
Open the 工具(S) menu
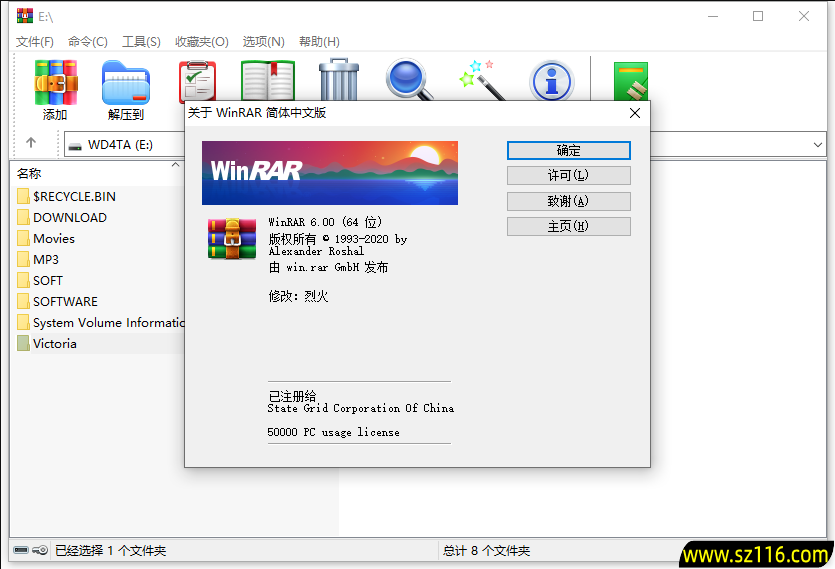(141, 42)
